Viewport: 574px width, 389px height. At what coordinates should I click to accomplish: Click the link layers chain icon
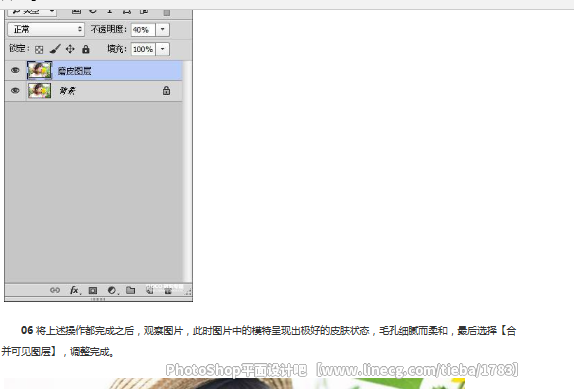[x=55, y=290]
